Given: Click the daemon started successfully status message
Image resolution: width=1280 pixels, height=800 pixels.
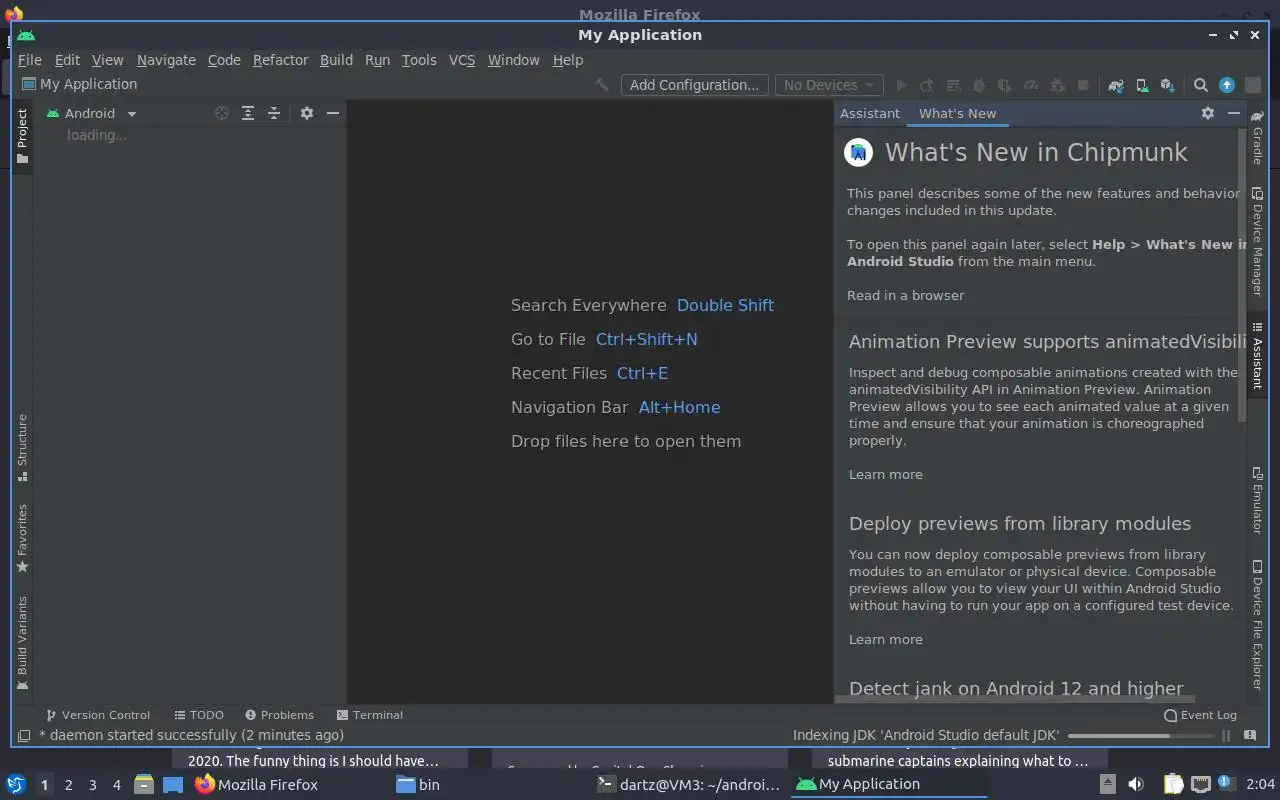Looking at the screenshot, I should 191,735.
